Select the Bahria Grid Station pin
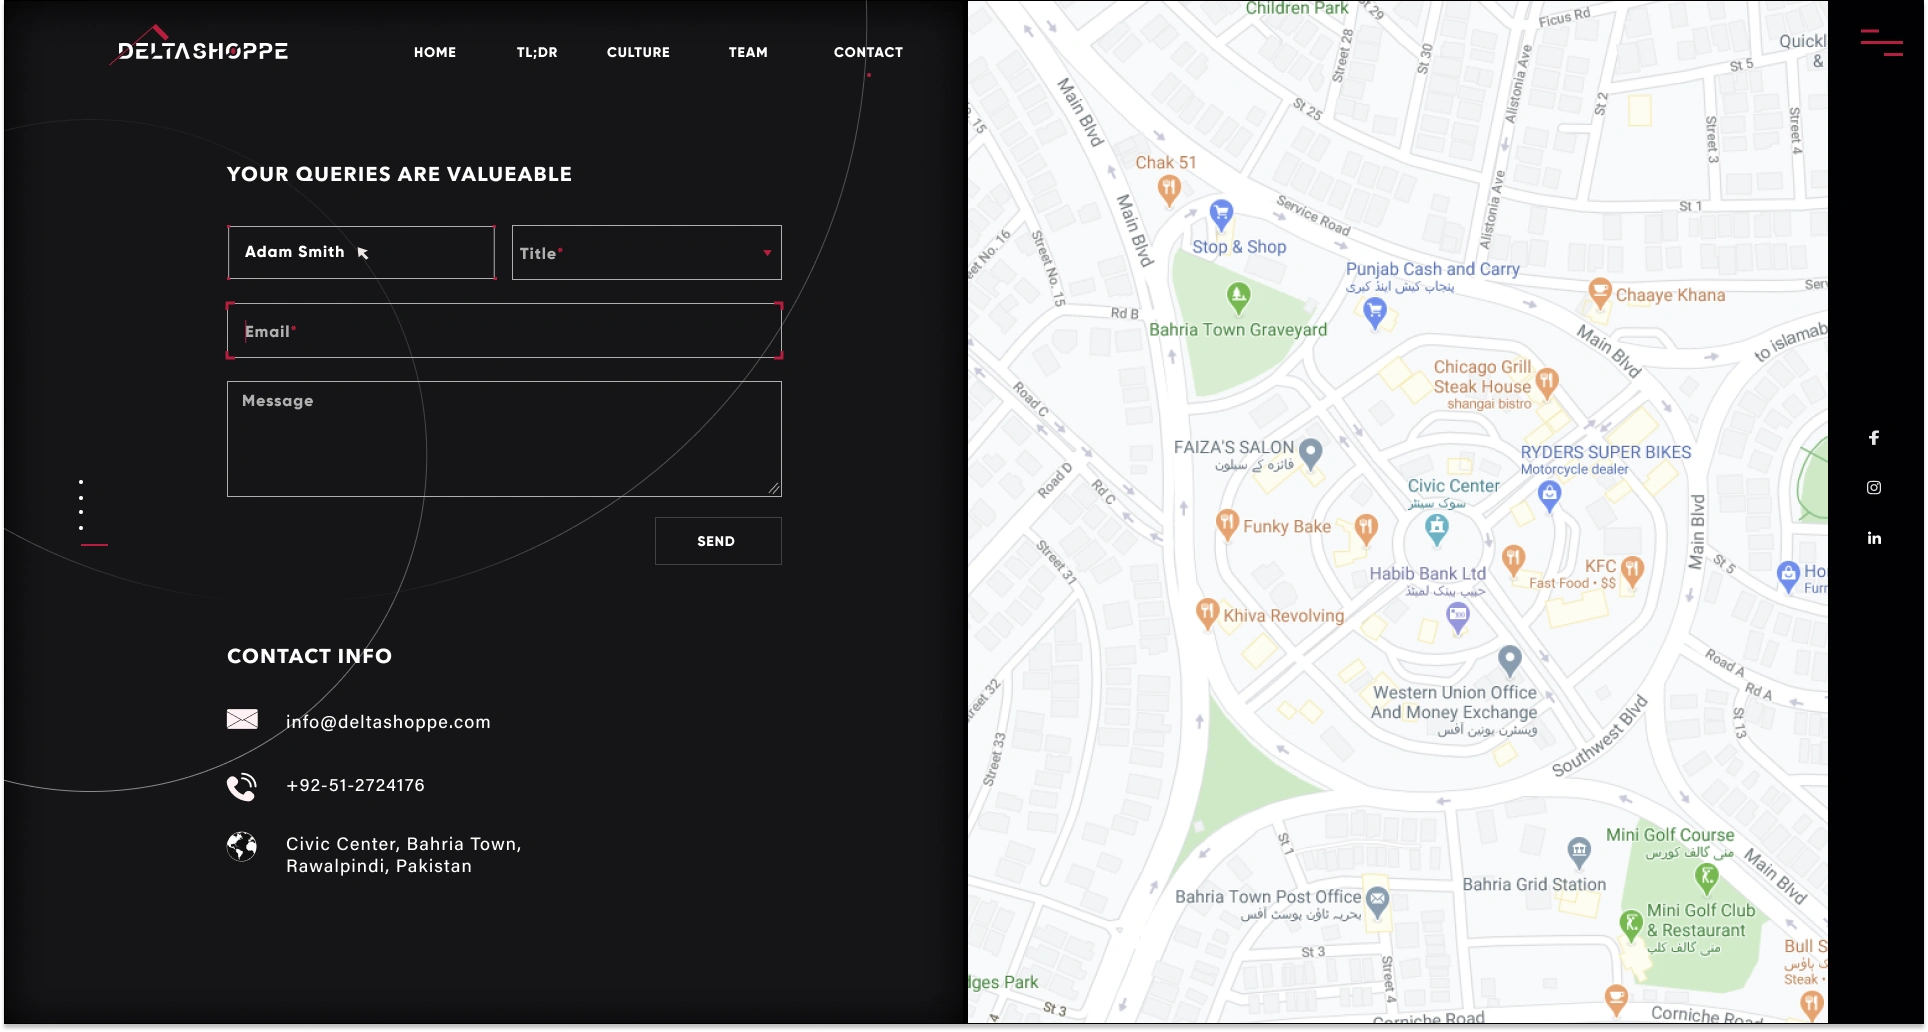This screenshot has height=1032, width=1928. coord(1578,852)
